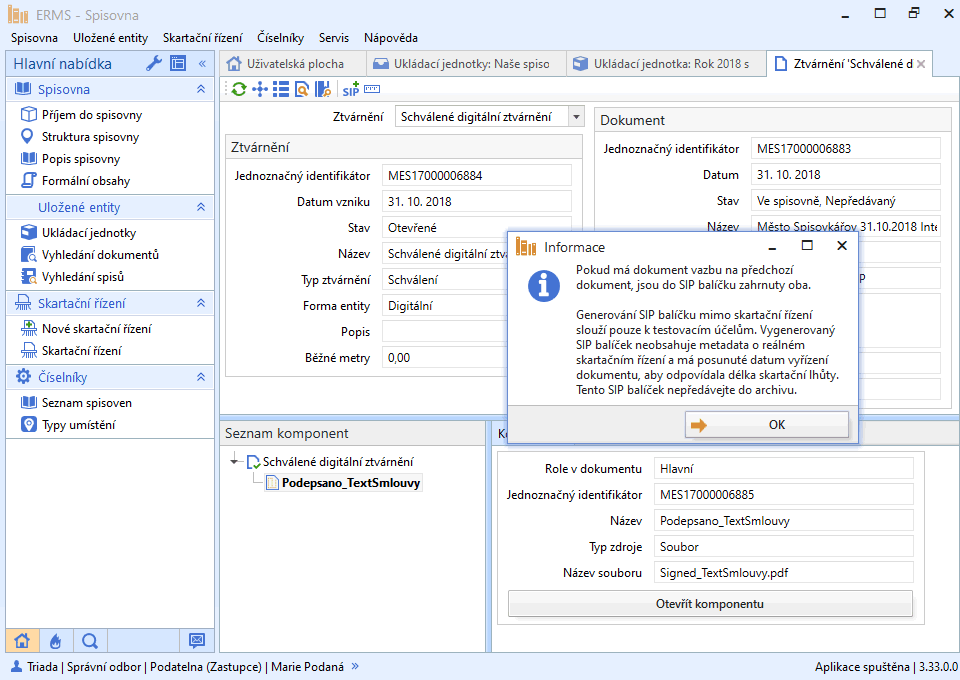The image size is (960, 680).
Task: Start Nové skartační řízení
Action: [x=97, y=329]
